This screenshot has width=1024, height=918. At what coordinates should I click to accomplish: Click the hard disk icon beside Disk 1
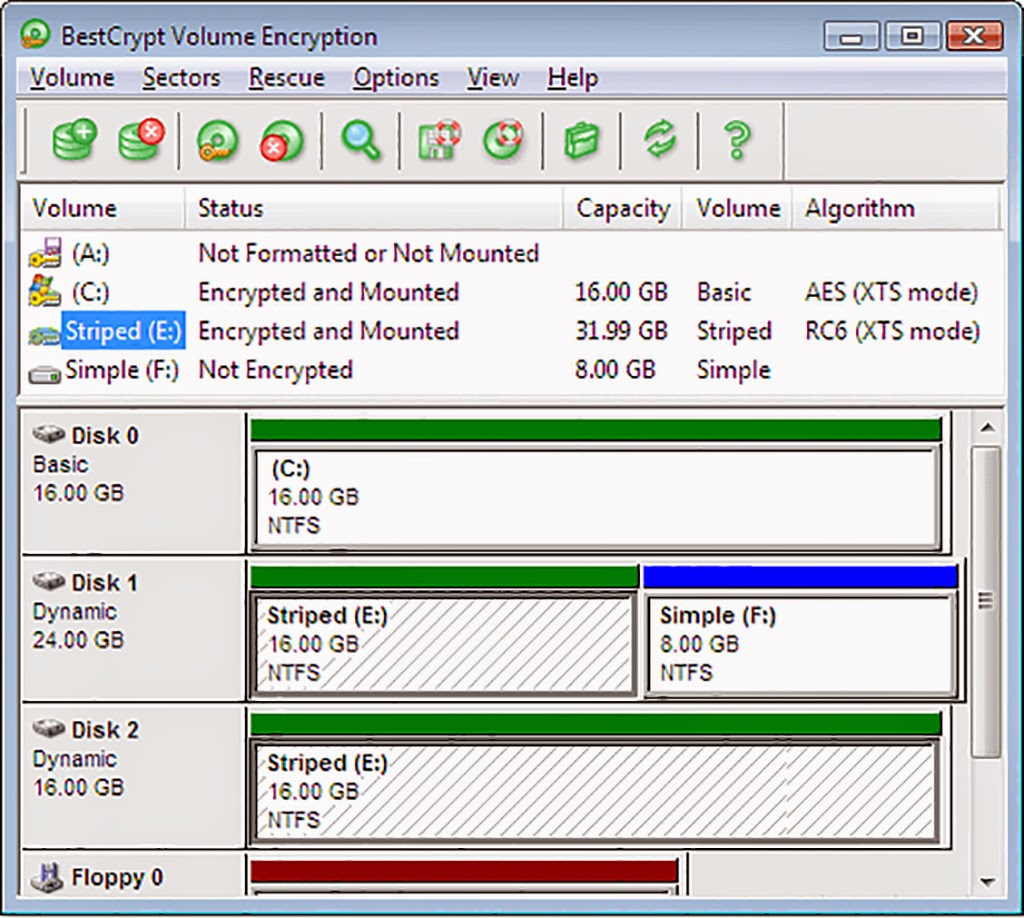tap(49, 580)
